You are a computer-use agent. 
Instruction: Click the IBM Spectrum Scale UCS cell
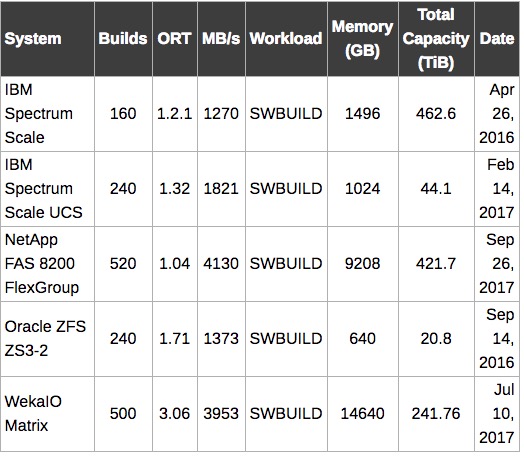click(x=47, y=189)
